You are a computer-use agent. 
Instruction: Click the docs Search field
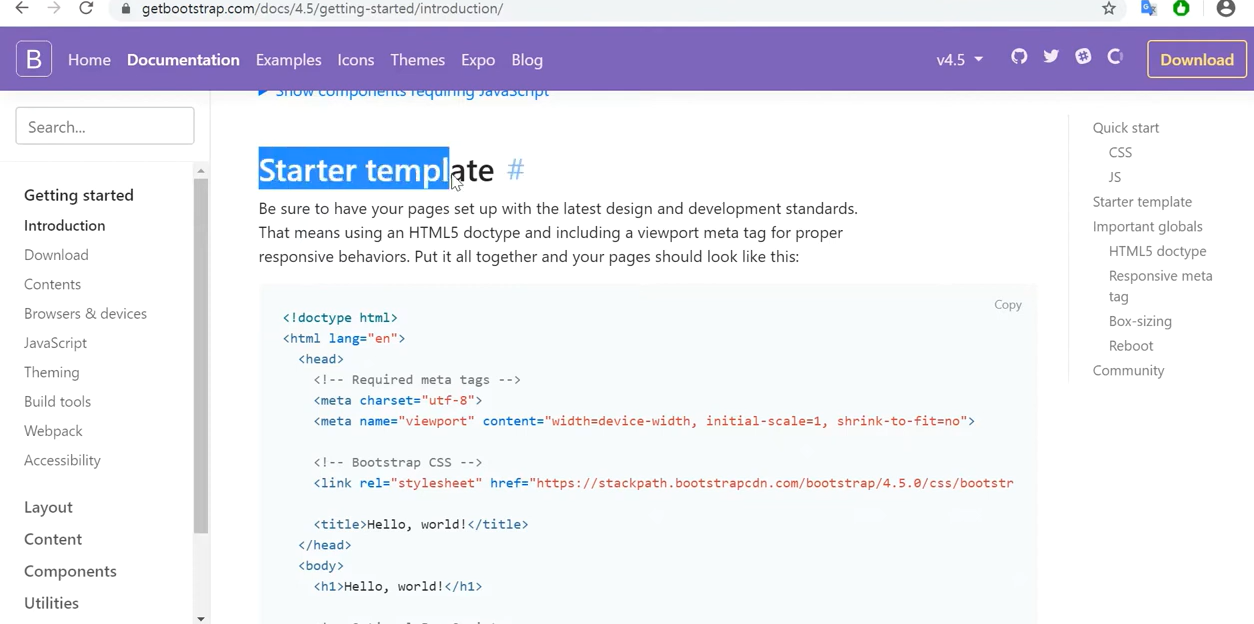105,127
